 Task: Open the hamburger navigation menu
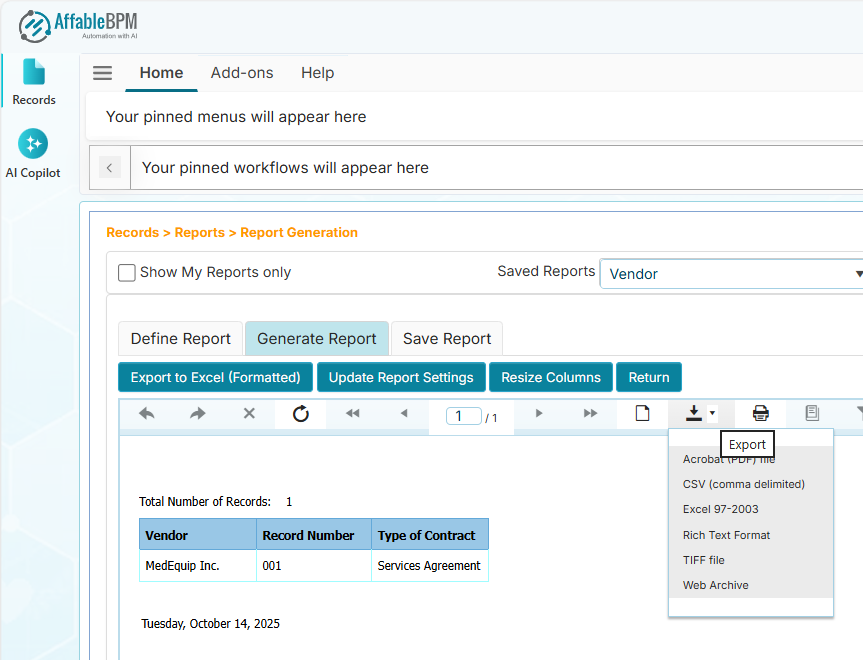coord(101,72)
